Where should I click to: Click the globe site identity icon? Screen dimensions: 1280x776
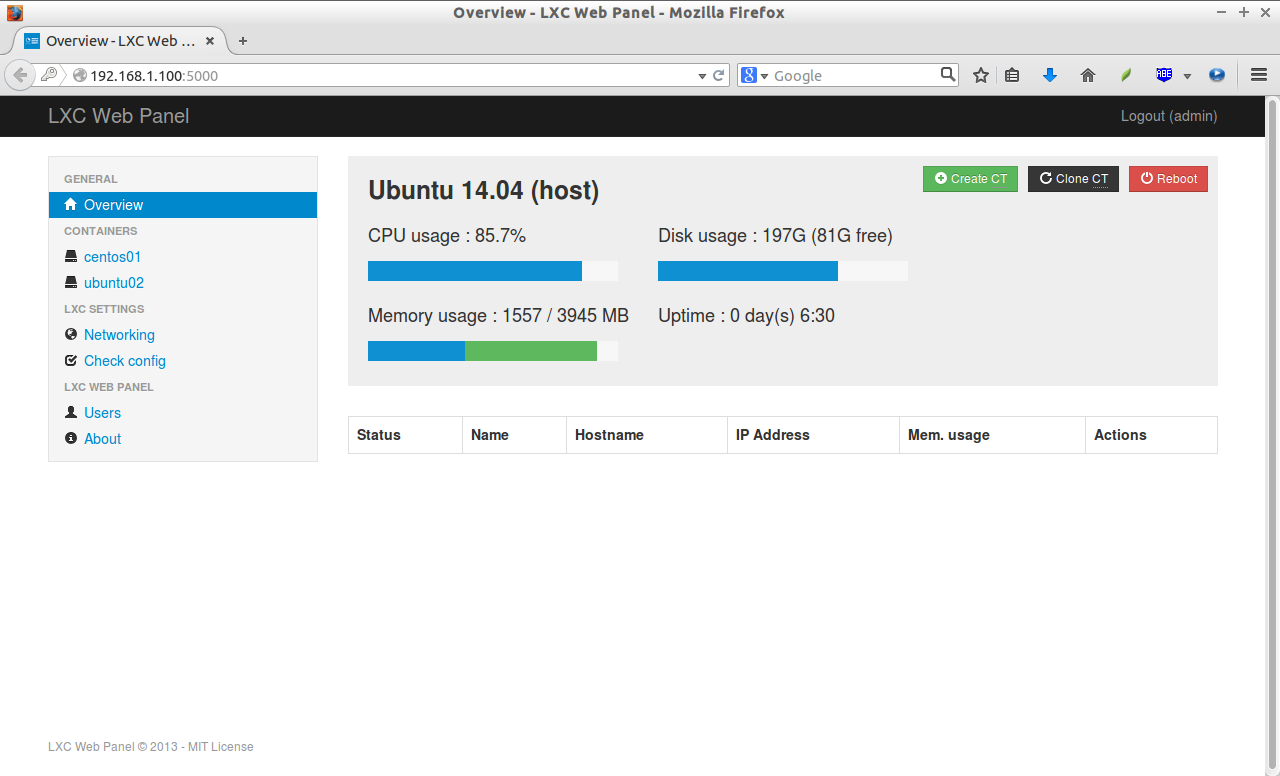pos(80,75)
